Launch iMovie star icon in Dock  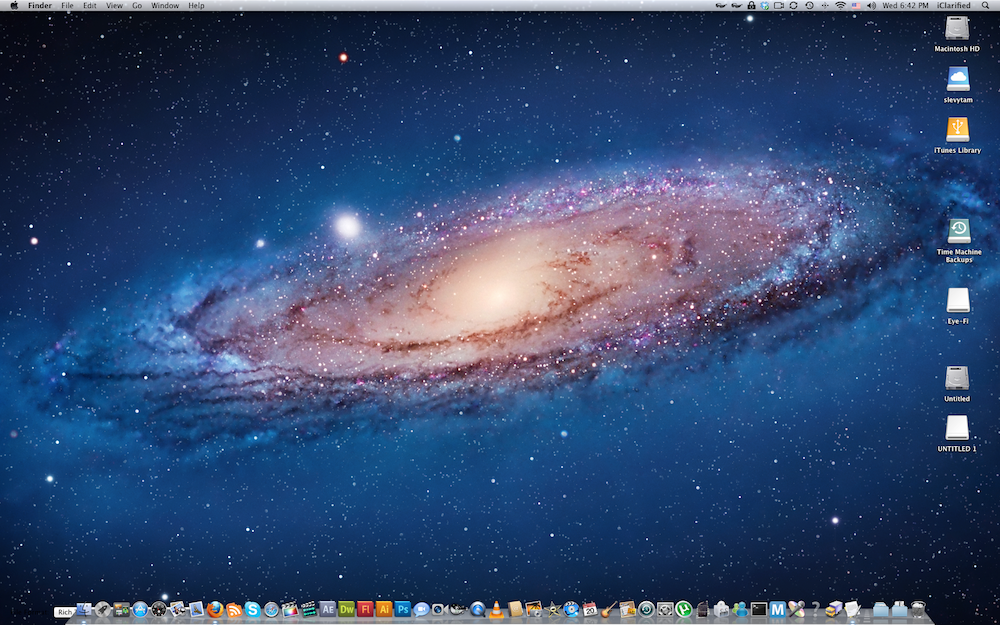(552, 609)
